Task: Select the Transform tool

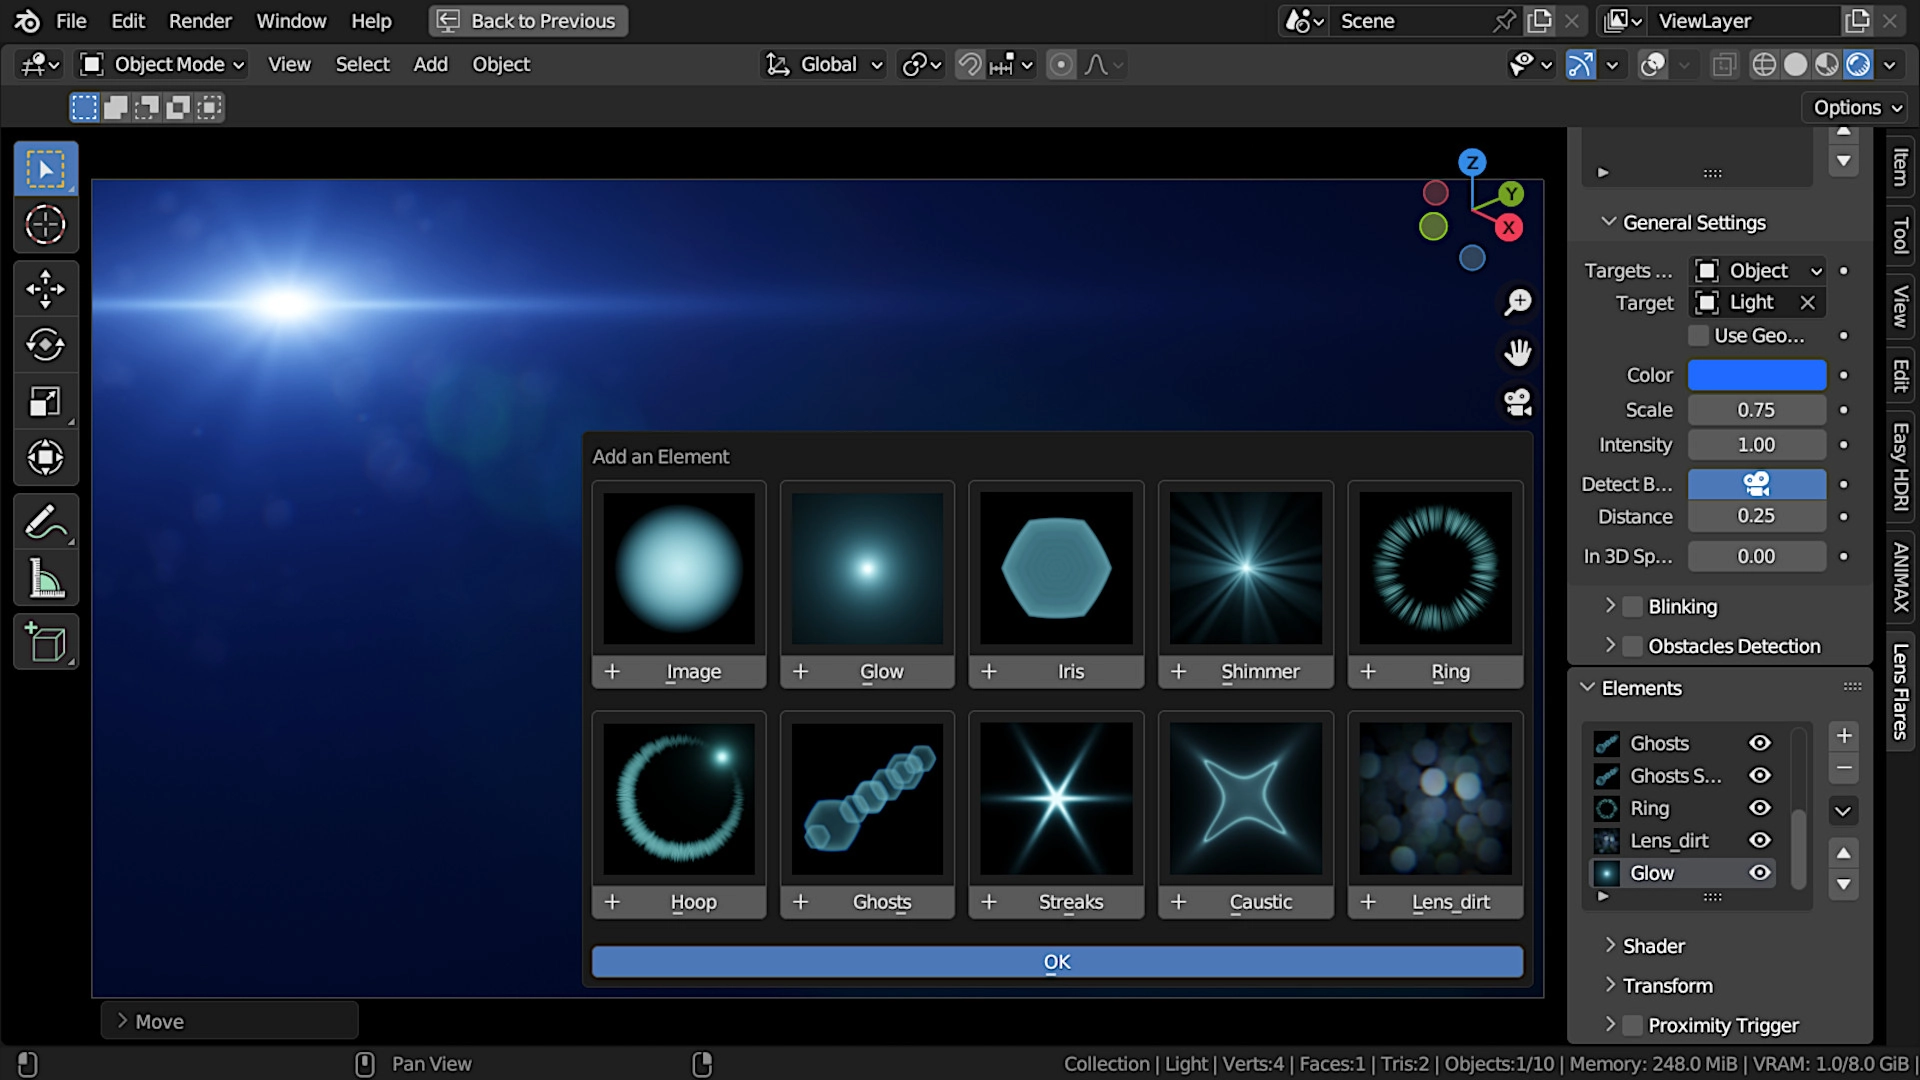Action: point(45,457)
